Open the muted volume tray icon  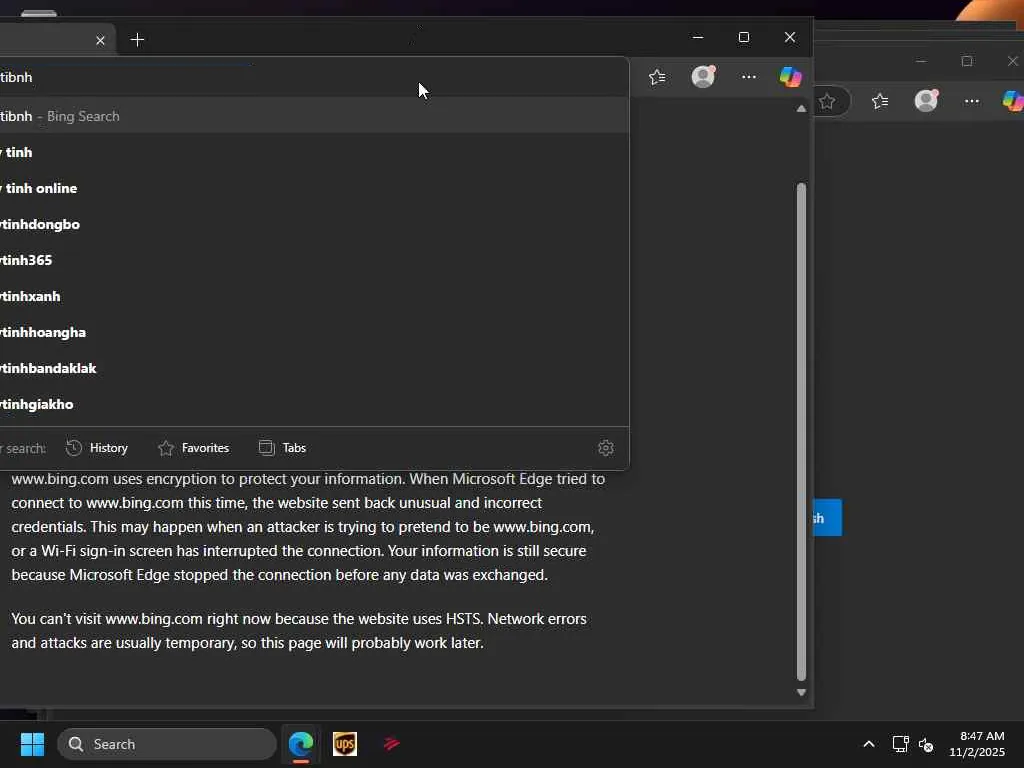(925, 744)
